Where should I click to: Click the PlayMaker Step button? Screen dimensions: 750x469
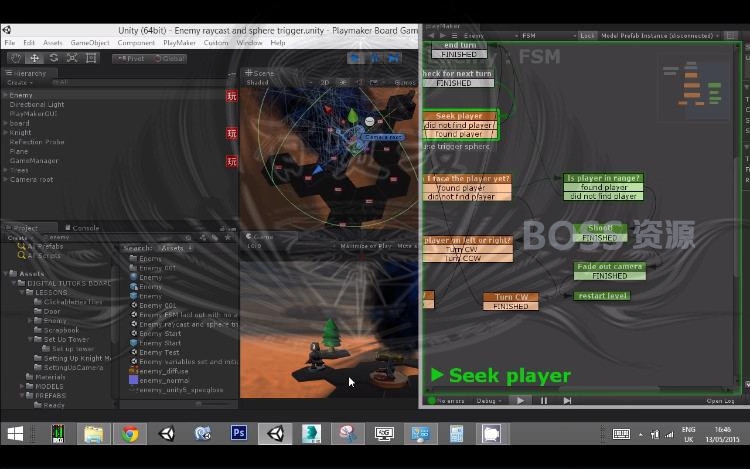pos(567,401)
